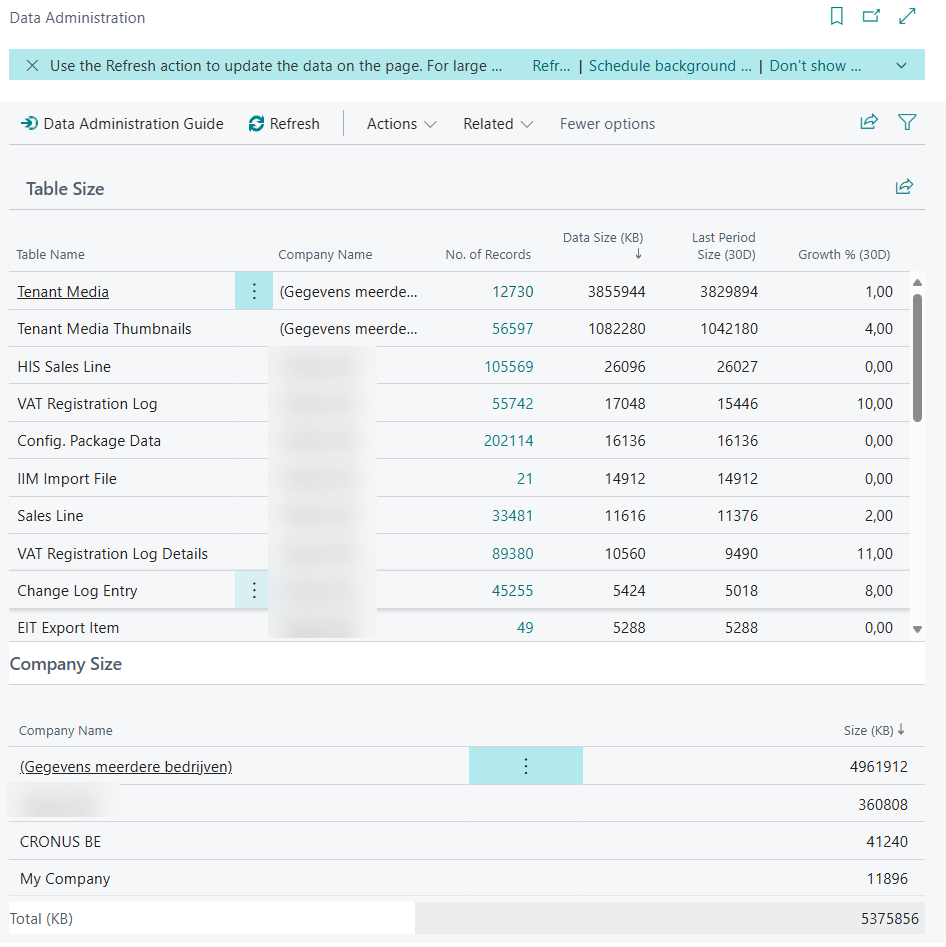The width and height of the screenshot is (946, 947).
Task: Open the Data Administration Guide
Action: (122, 124)
